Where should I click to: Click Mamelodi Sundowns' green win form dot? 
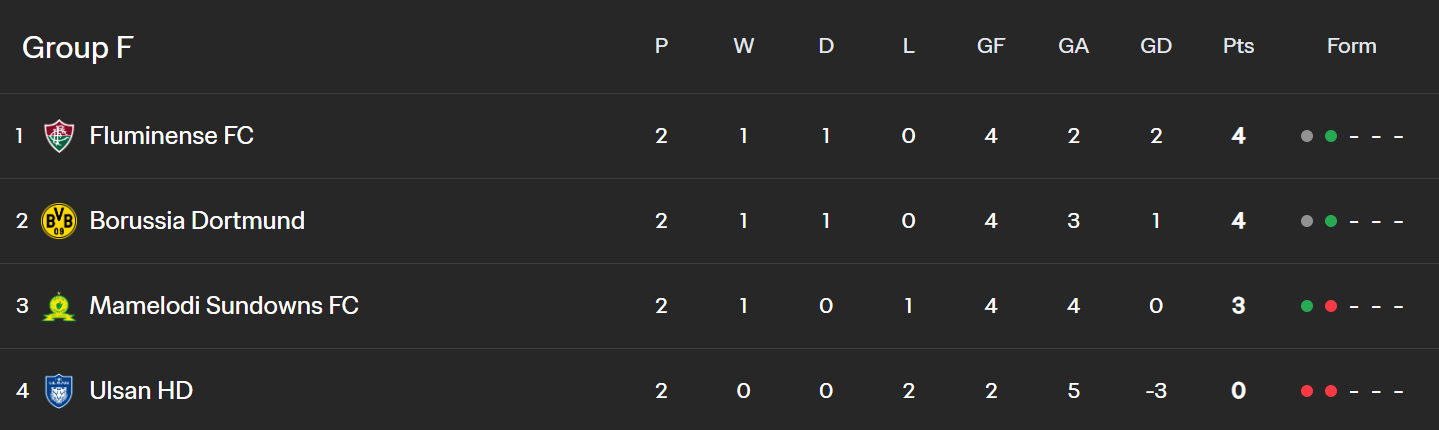pyautogui.click(x=1307, y=306)
